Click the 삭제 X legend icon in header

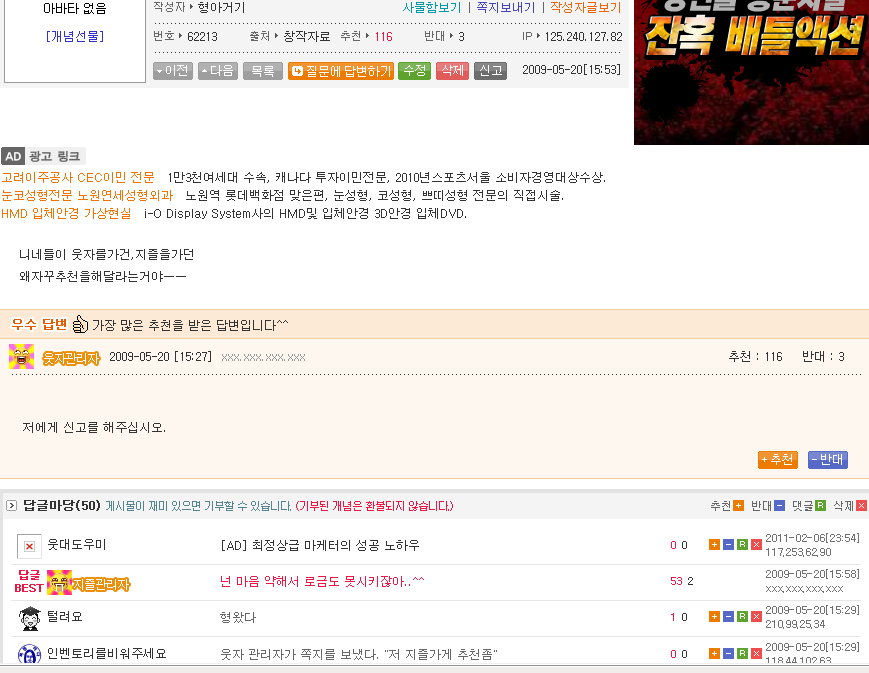click(x=861, y=506)
